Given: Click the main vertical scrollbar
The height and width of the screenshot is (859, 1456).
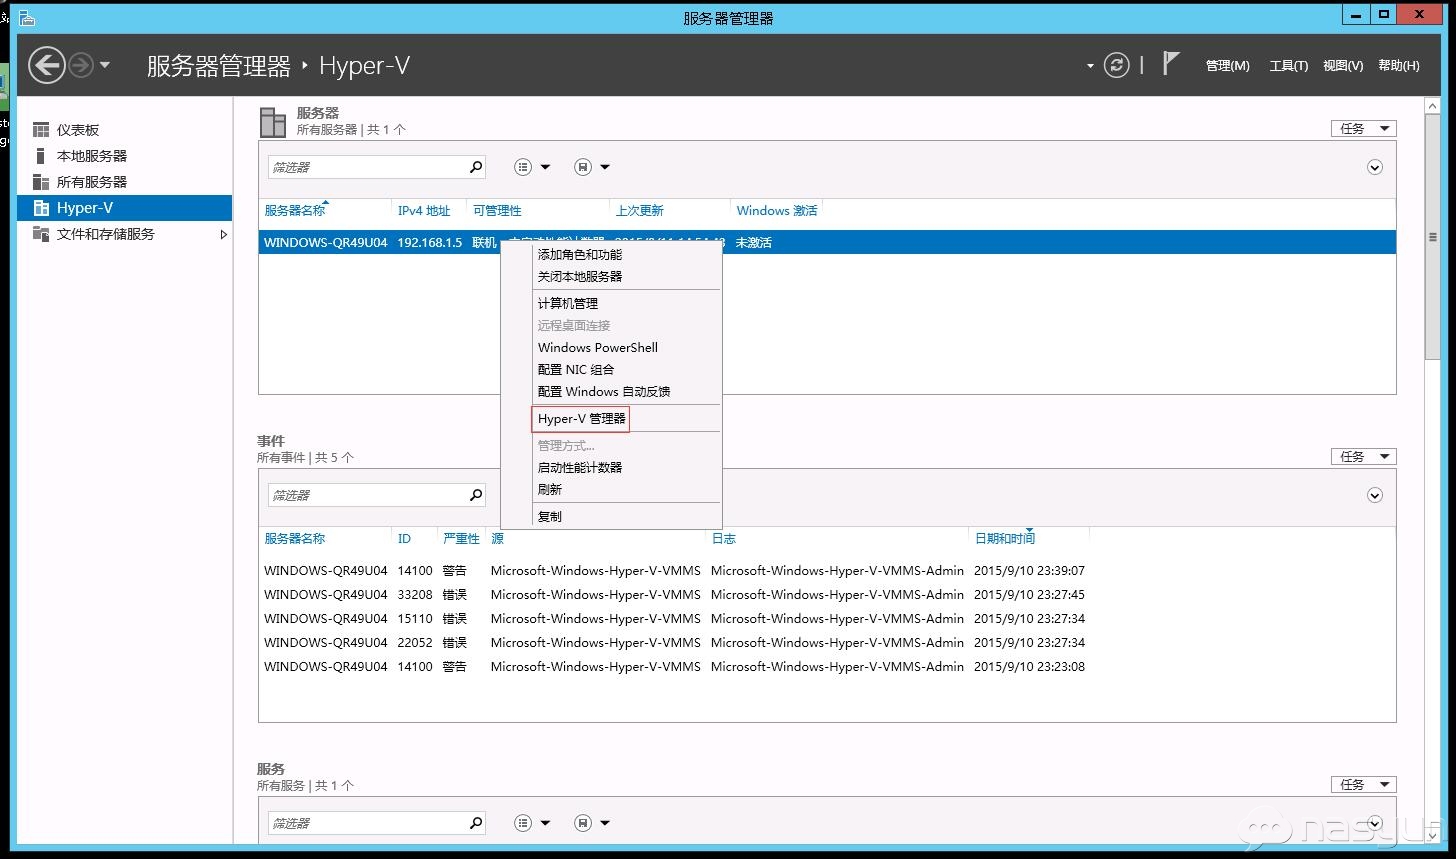Looking at the screenshot, I should 1433,238.
